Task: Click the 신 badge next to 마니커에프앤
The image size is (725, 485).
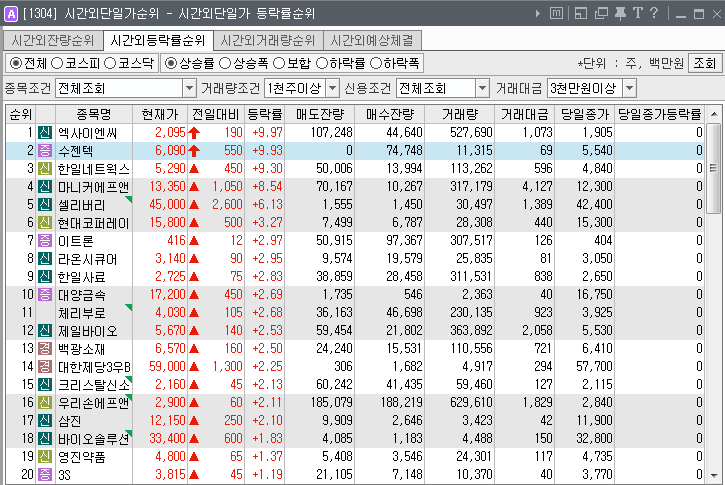Action: (45, 186)
